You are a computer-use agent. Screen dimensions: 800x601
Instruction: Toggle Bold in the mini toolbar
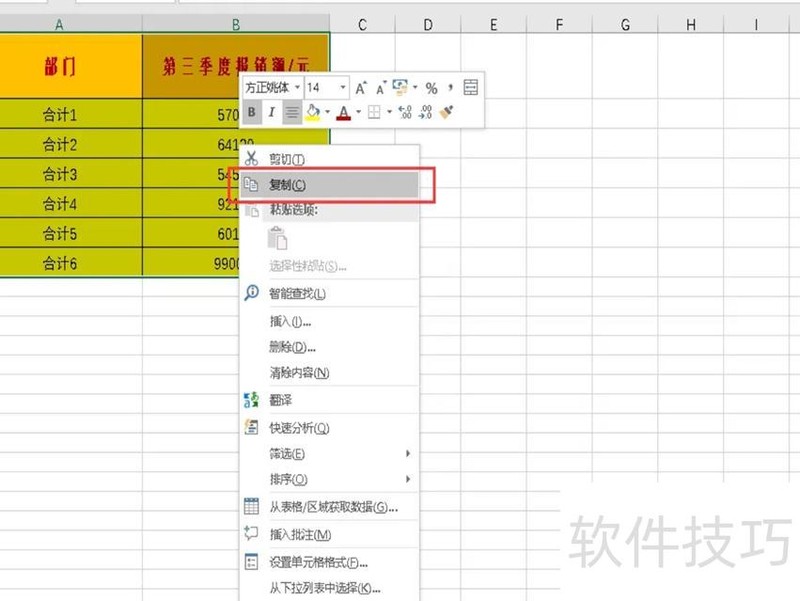pos(252,112)
